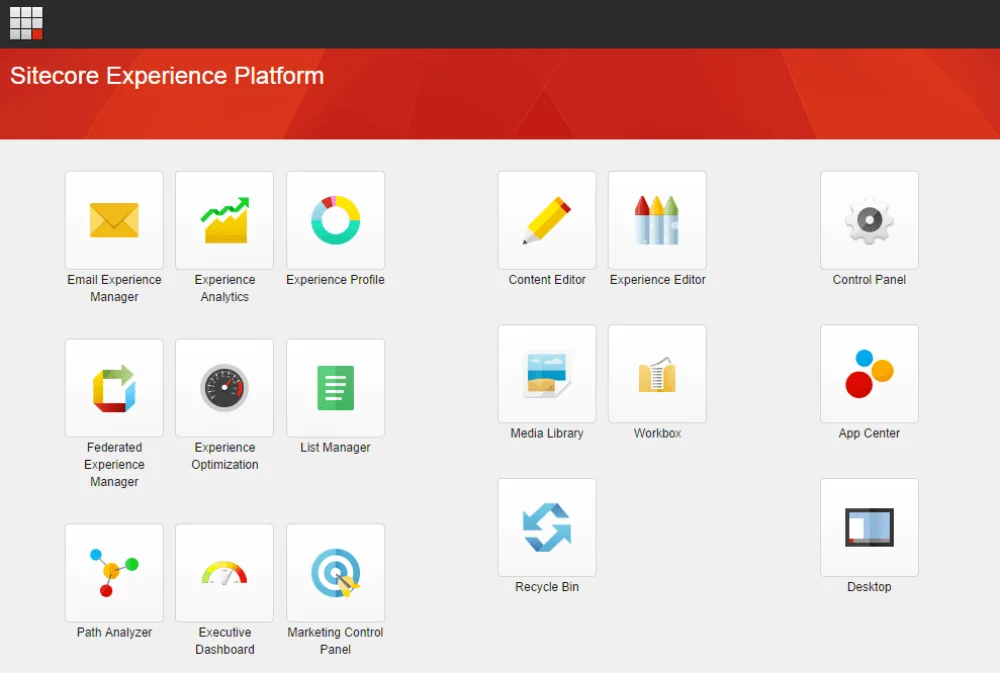Launch the Federated Experience Manager

(113, 388)
